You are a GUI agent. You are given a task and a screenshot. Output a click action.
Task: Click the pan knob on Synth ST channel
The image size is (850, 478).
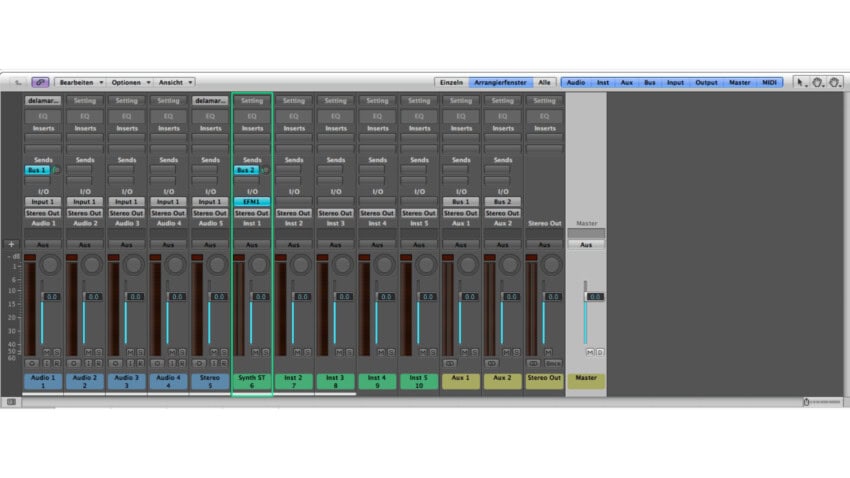(x=259, y=265)
